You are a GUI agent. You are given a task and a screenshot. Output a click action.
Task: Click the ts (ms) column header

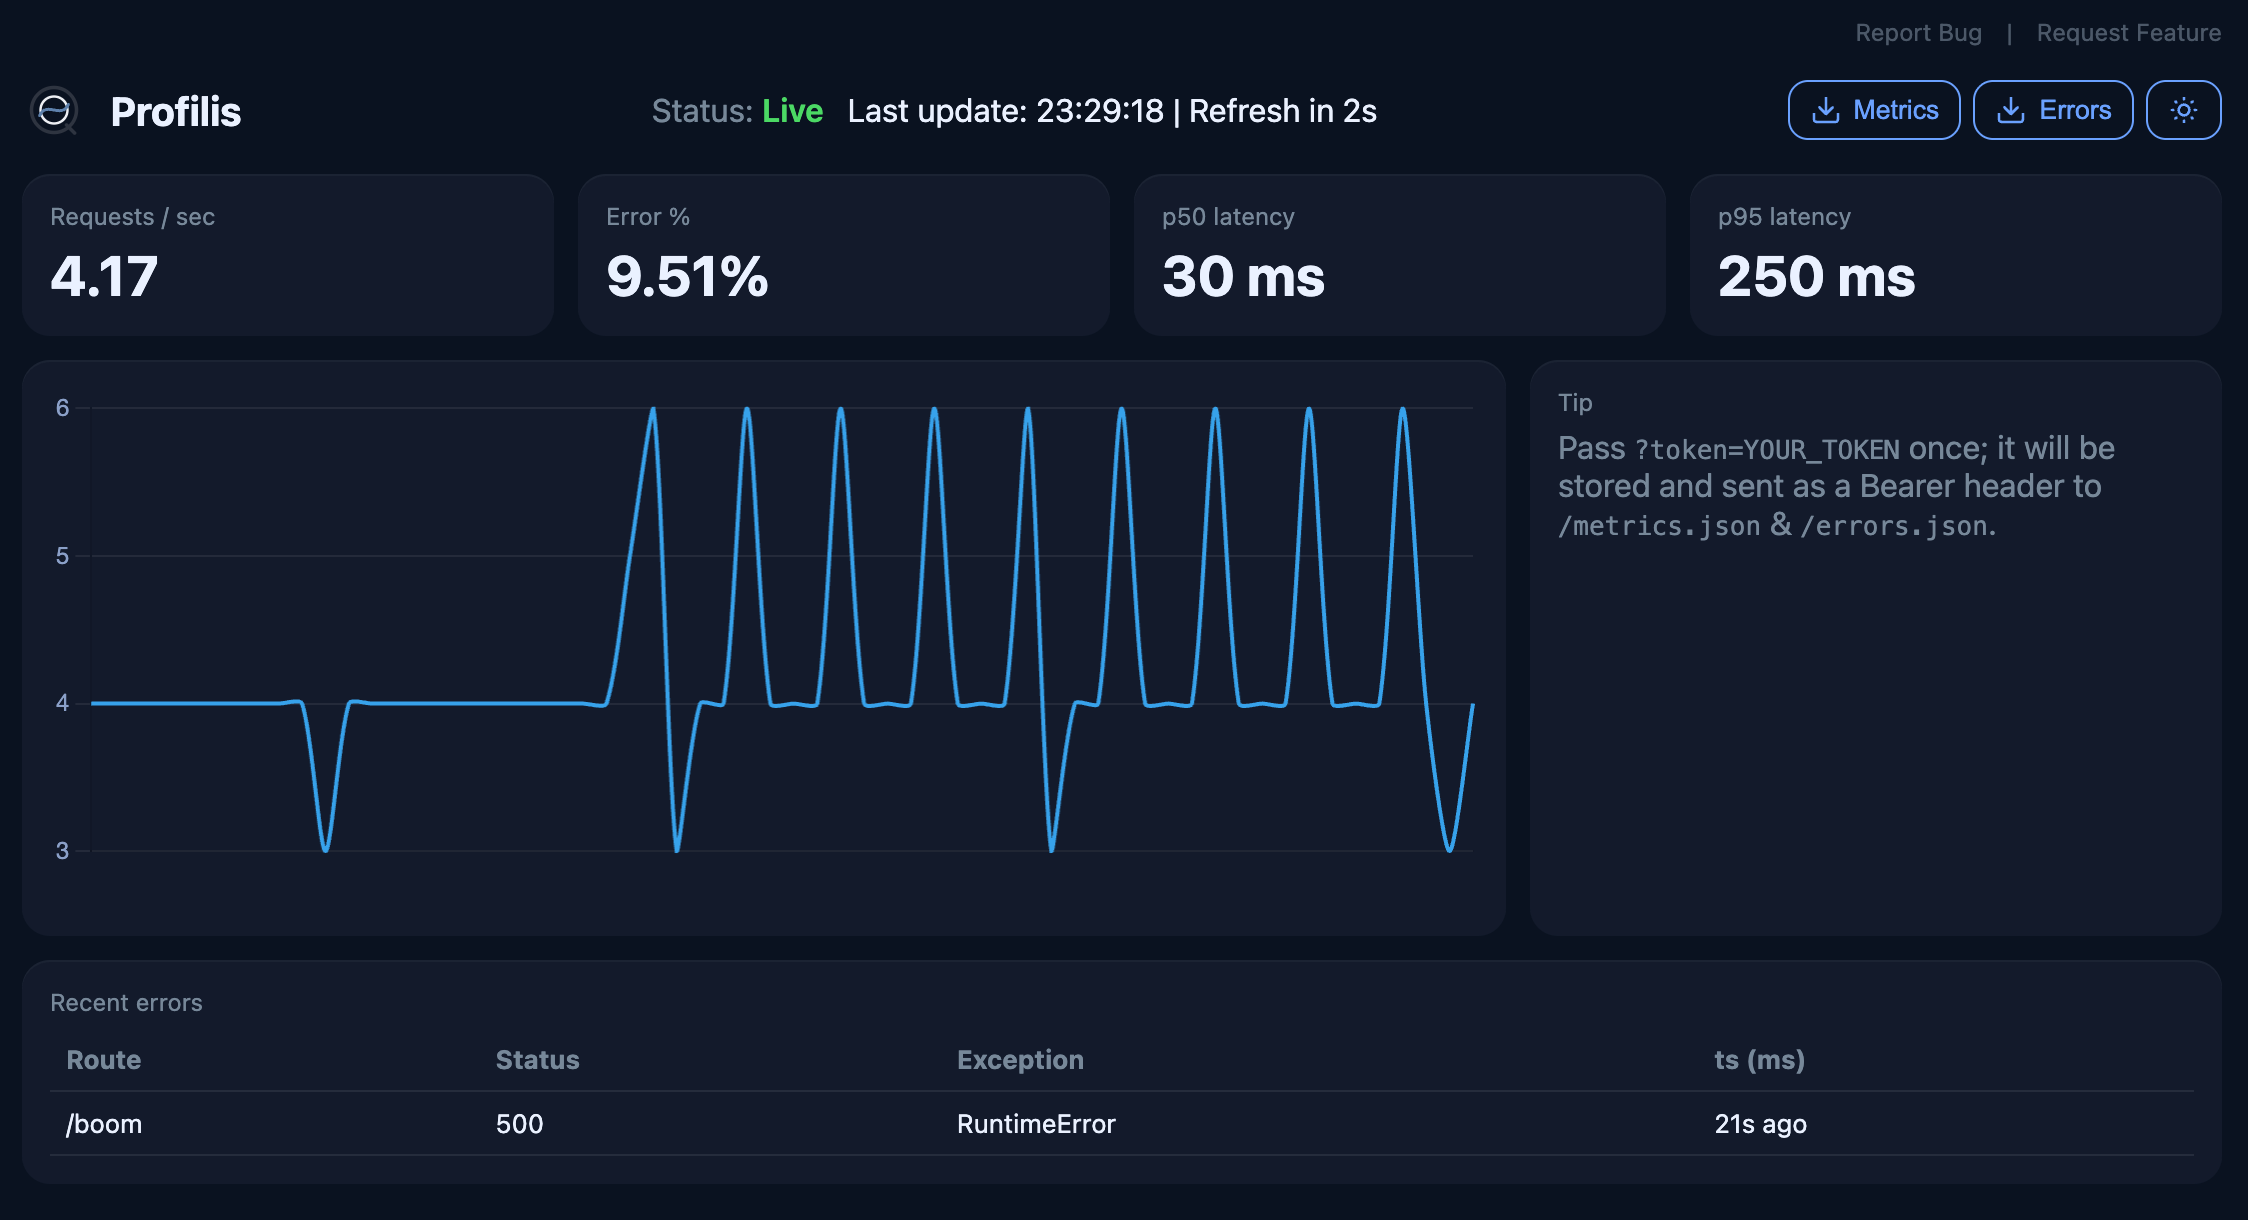tap(1759, 1060)
